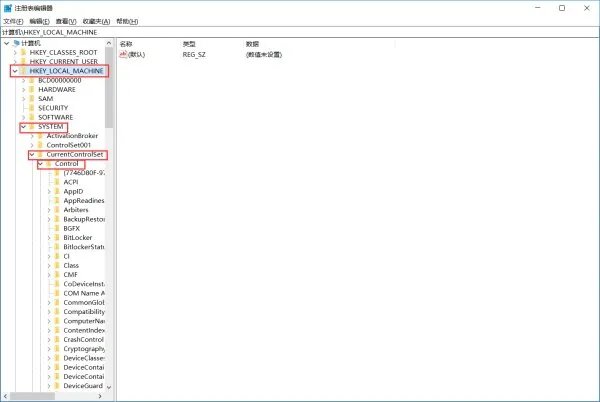
Task: Click the ACPI folder icon
Action: point(57,182)
